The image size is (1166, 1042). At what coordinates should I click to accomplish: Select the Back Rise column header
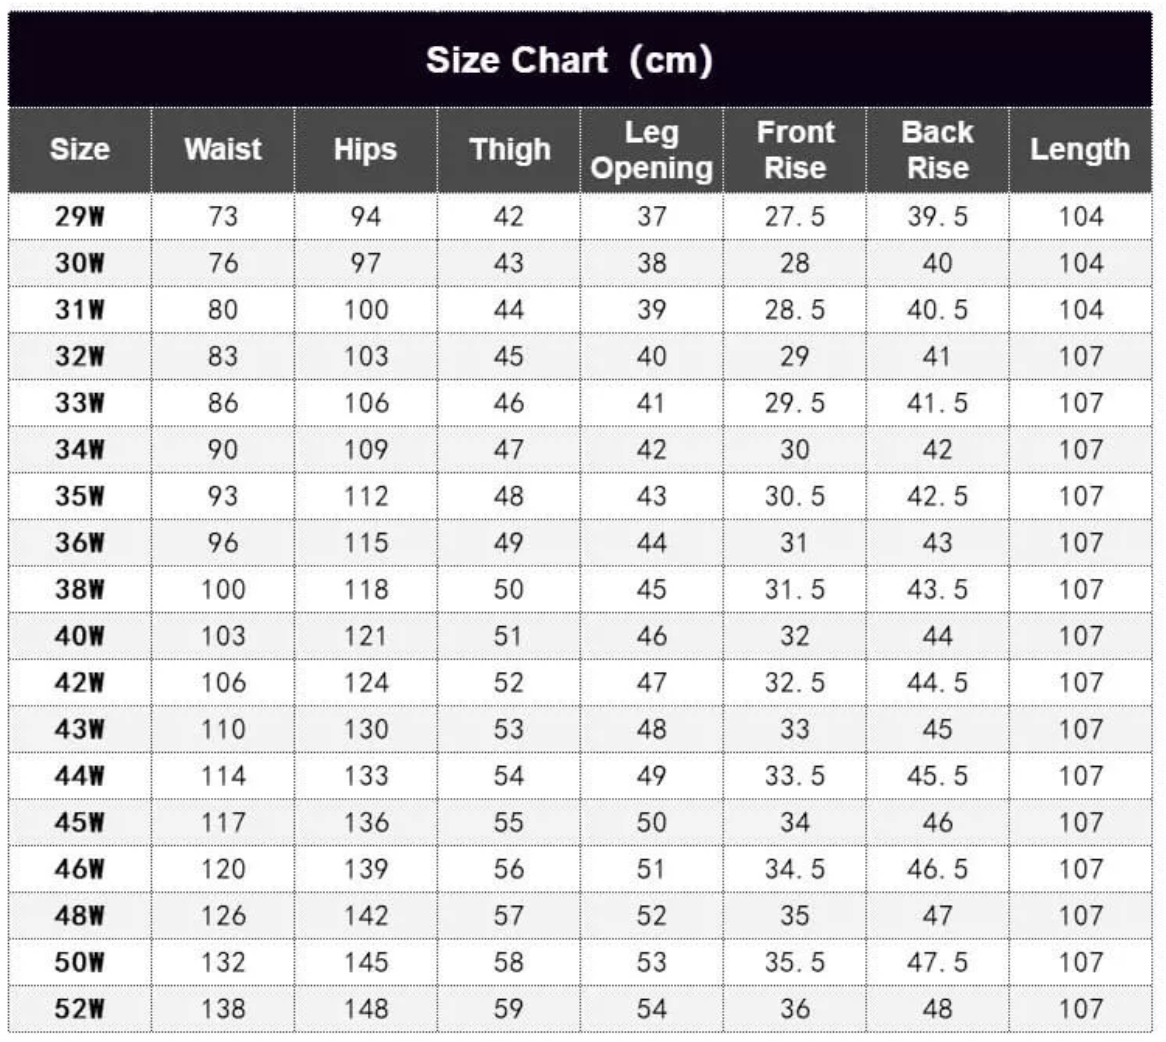coord(938,149)
